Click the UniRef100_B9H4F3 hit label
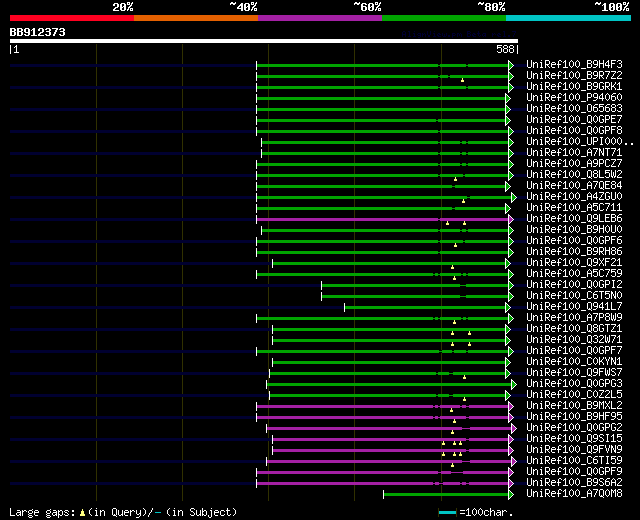This screenshot has height=520, width=640. point(574,64)
